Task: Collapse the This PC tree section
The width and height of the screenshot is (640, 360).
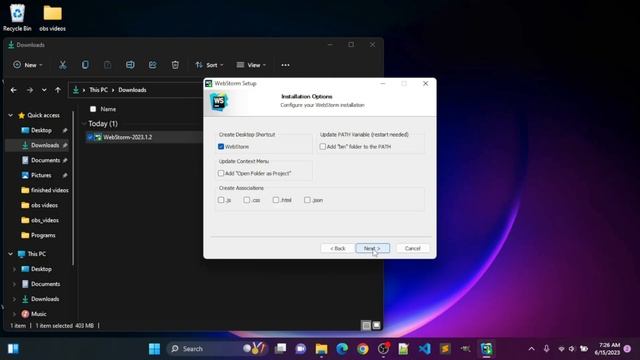Action: click(x=11, y=254)
